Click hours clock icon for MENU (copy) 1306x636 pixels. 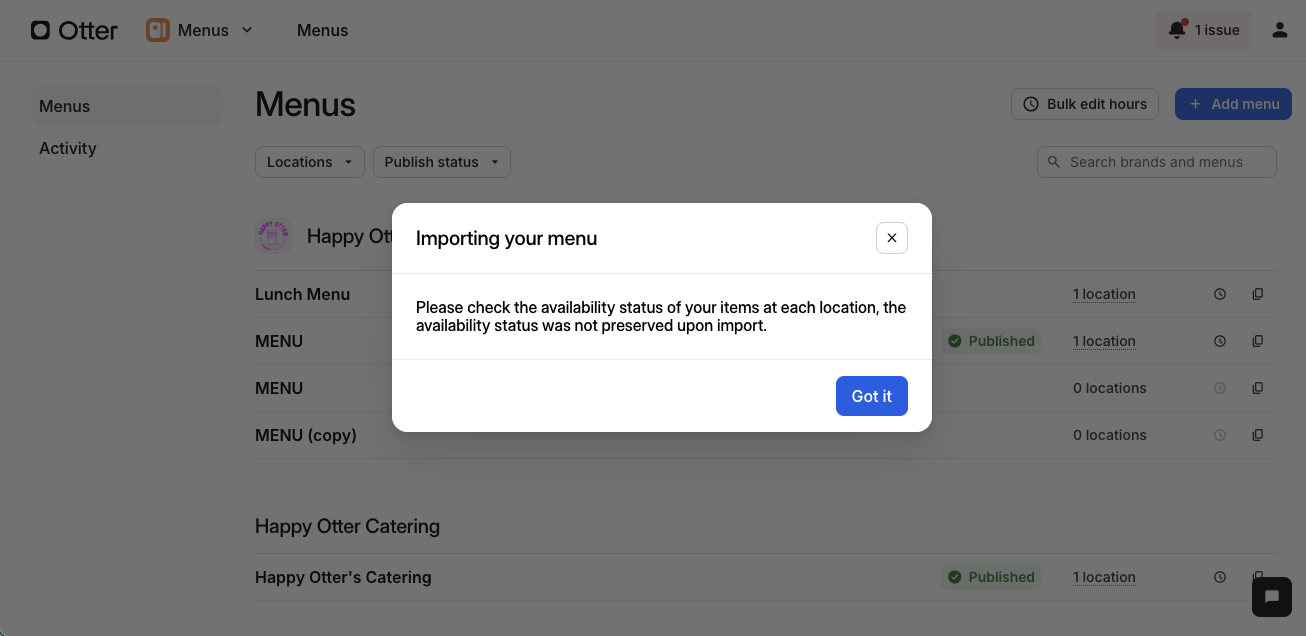[1220, 435]
